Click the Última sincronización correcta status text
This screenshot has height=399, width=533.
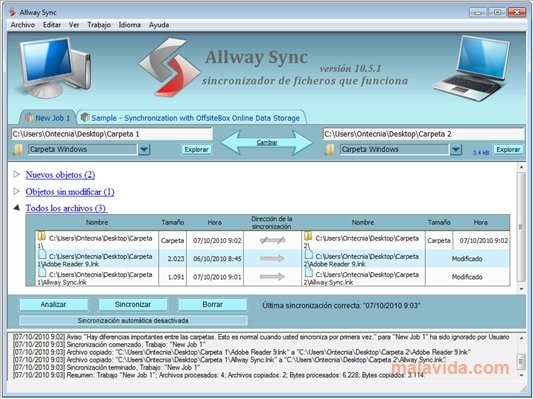(341, 306)
